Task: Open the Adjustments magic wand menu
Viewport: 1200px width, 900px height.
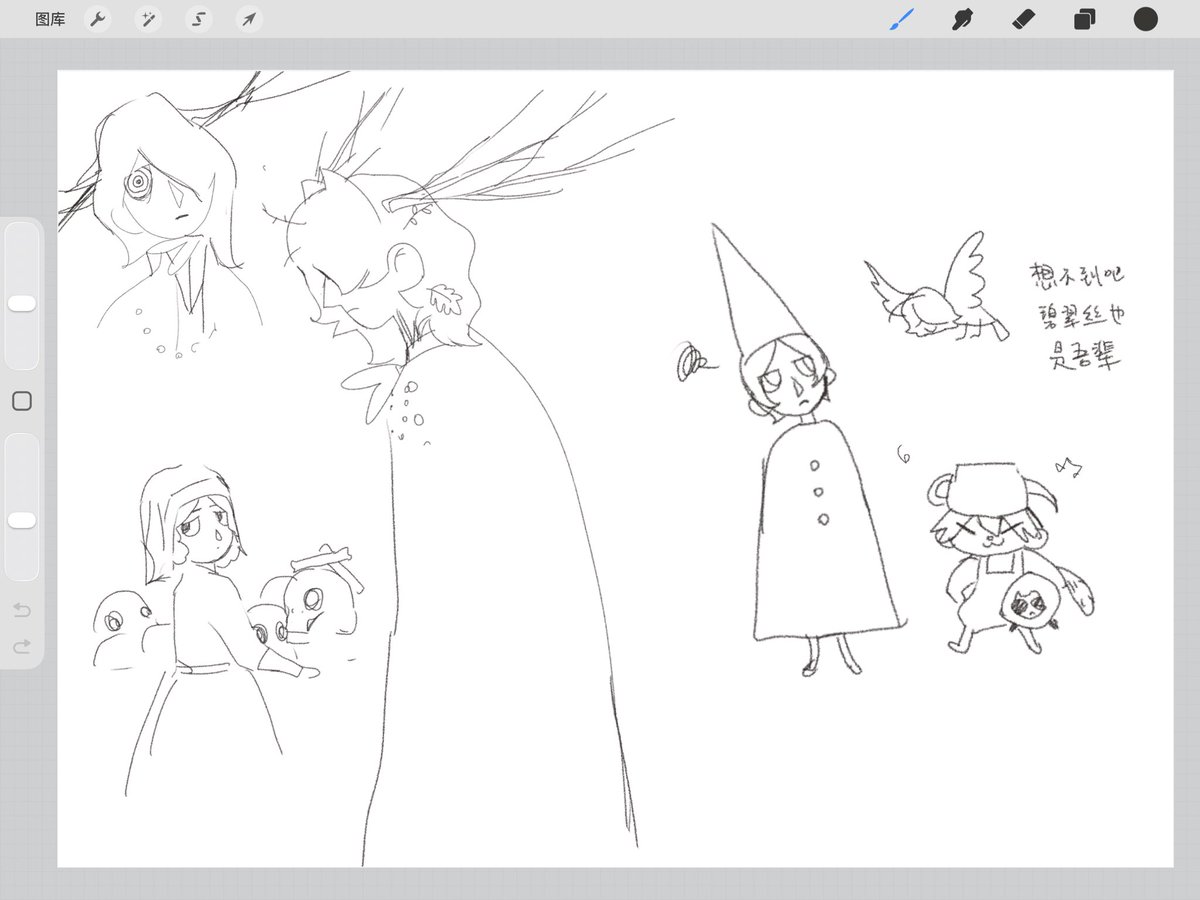Action: [148, 19]
